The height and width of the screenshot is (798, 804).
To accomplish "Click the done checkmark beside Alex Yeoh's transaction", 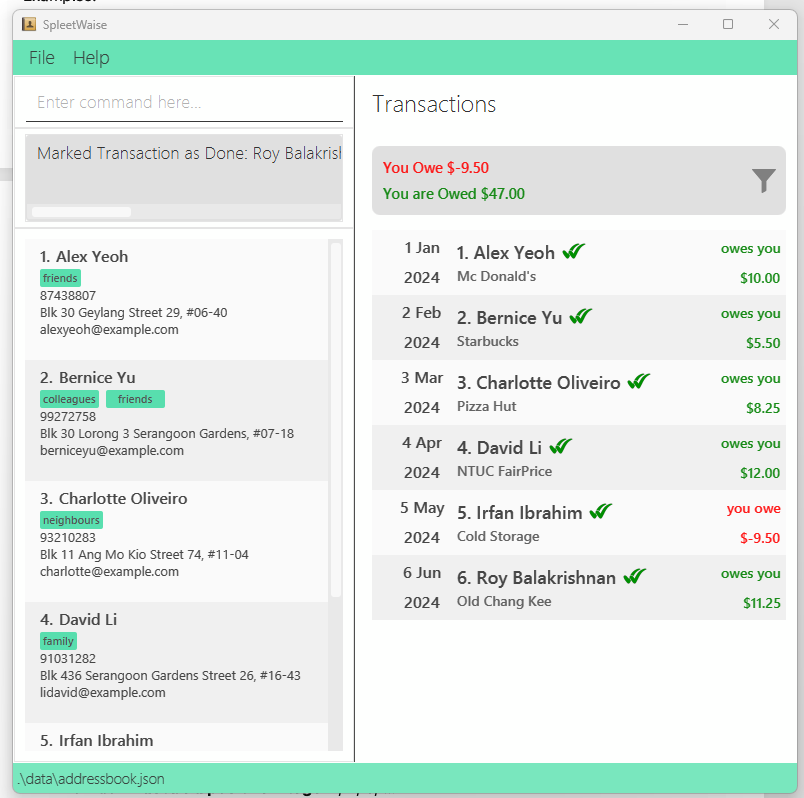I will point(574,251).
